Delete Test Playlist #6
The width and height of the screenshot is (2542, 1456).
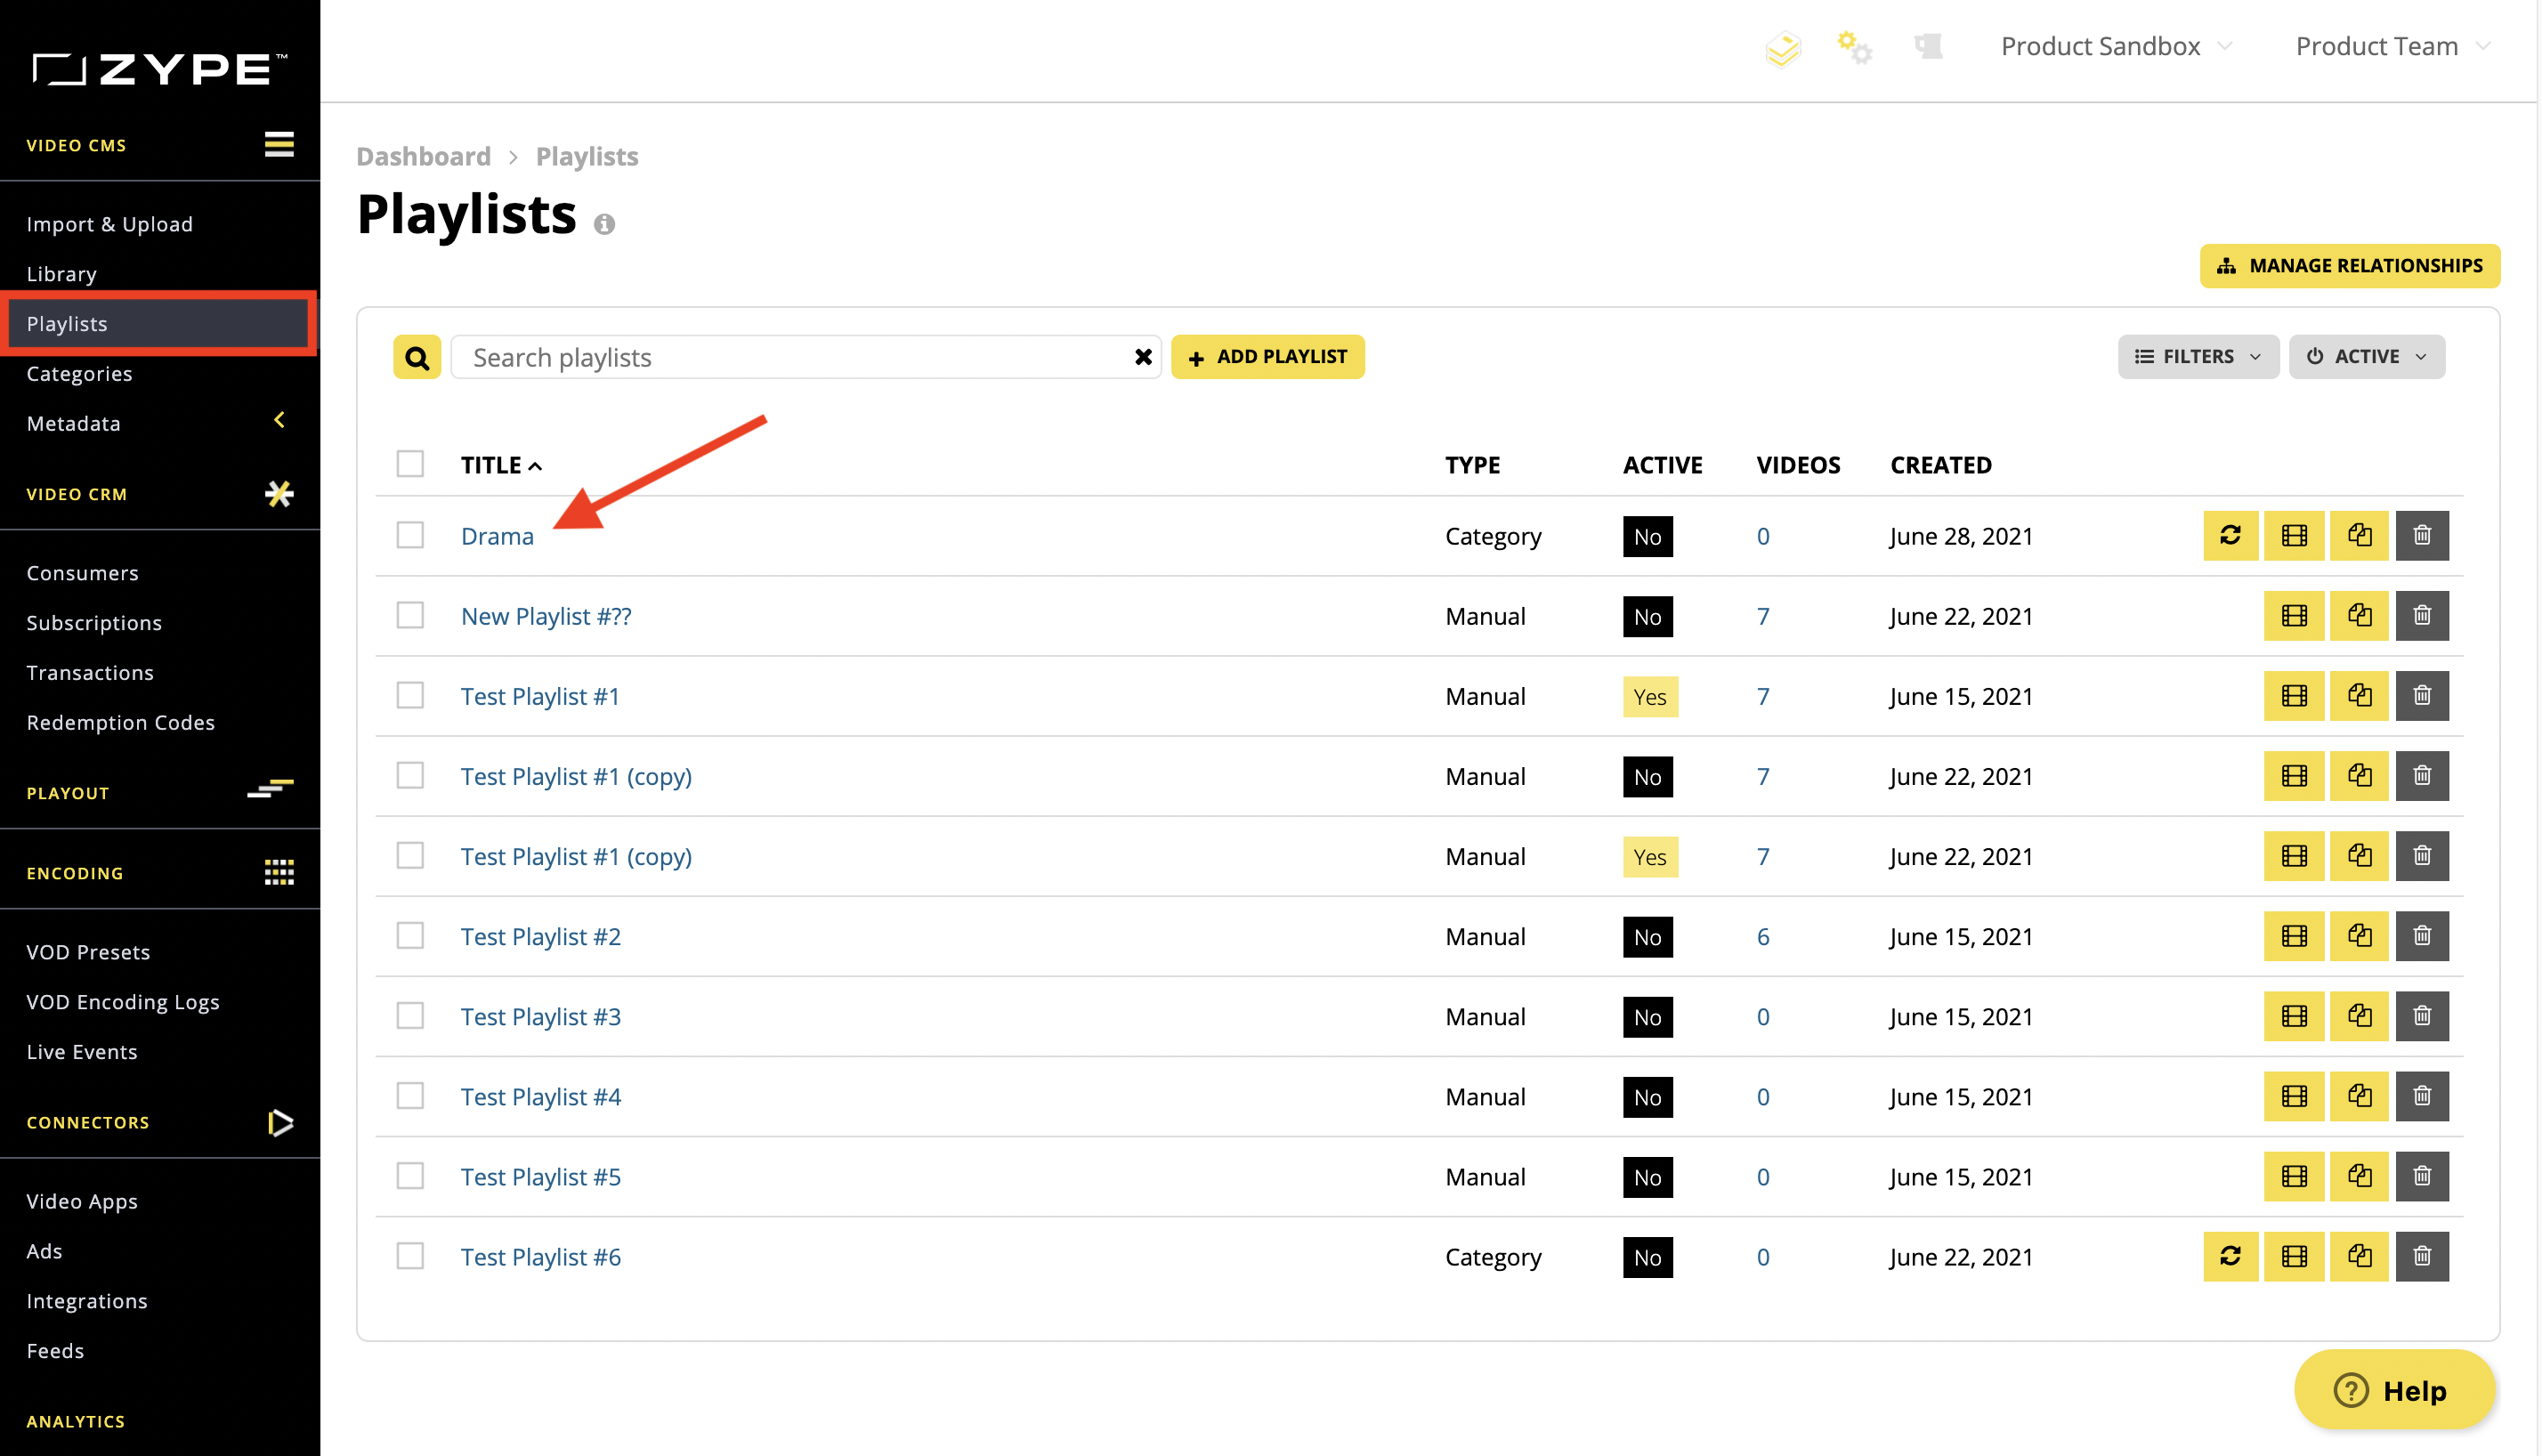(2422, 1256)
